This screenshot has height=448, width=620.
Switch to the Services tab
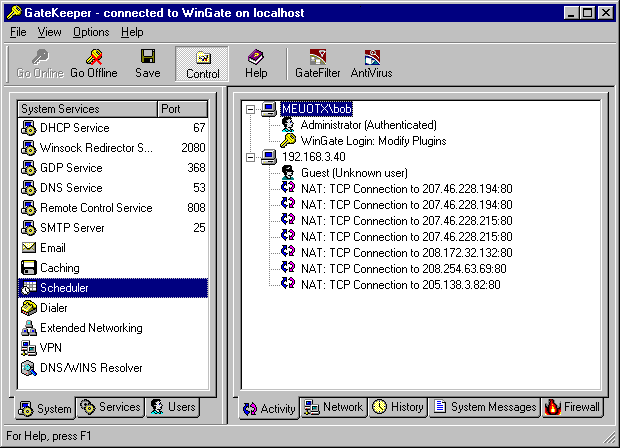(x=110, y=407)
